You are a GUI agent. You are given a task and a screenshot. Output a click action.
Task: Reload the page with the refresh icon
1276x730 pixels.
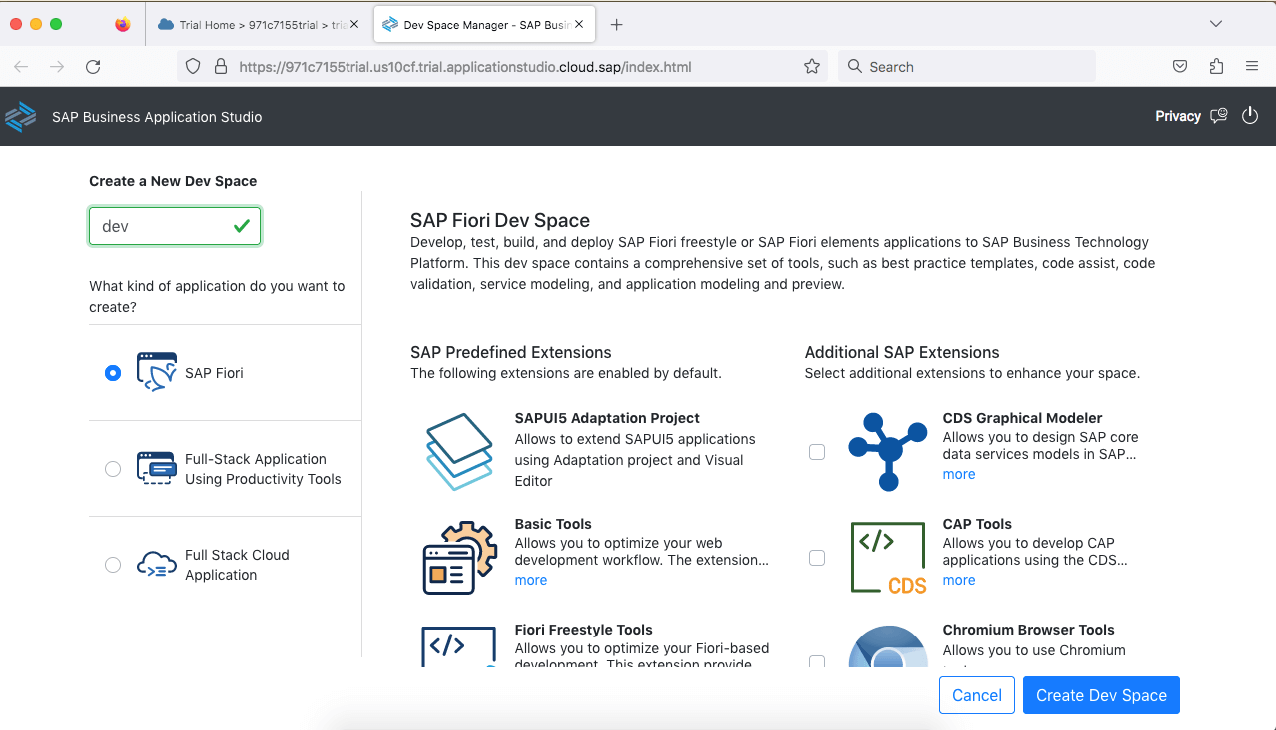(x=93, y=67)
